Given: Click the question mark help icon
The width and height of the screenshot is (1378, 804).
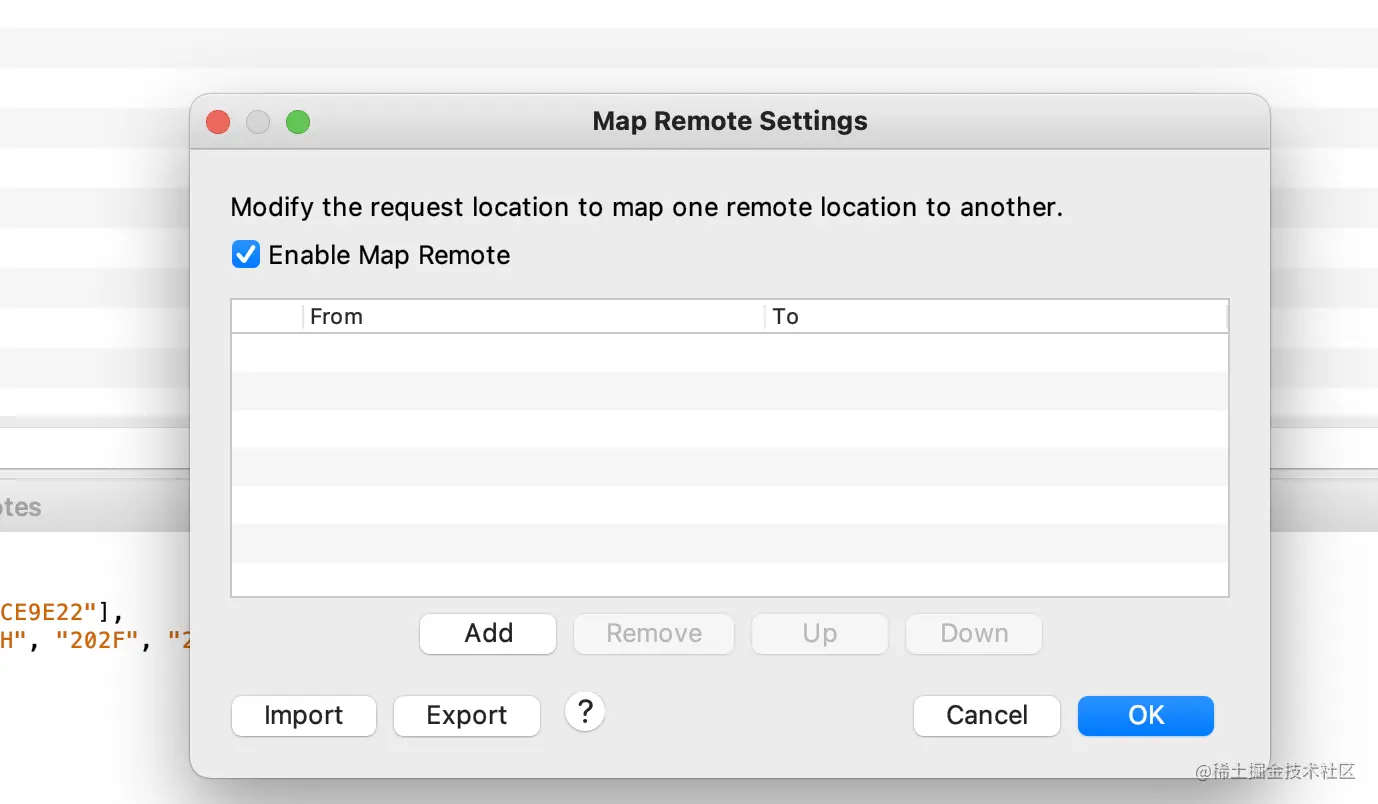Looking at the screenshot, I should click(585, 713).
